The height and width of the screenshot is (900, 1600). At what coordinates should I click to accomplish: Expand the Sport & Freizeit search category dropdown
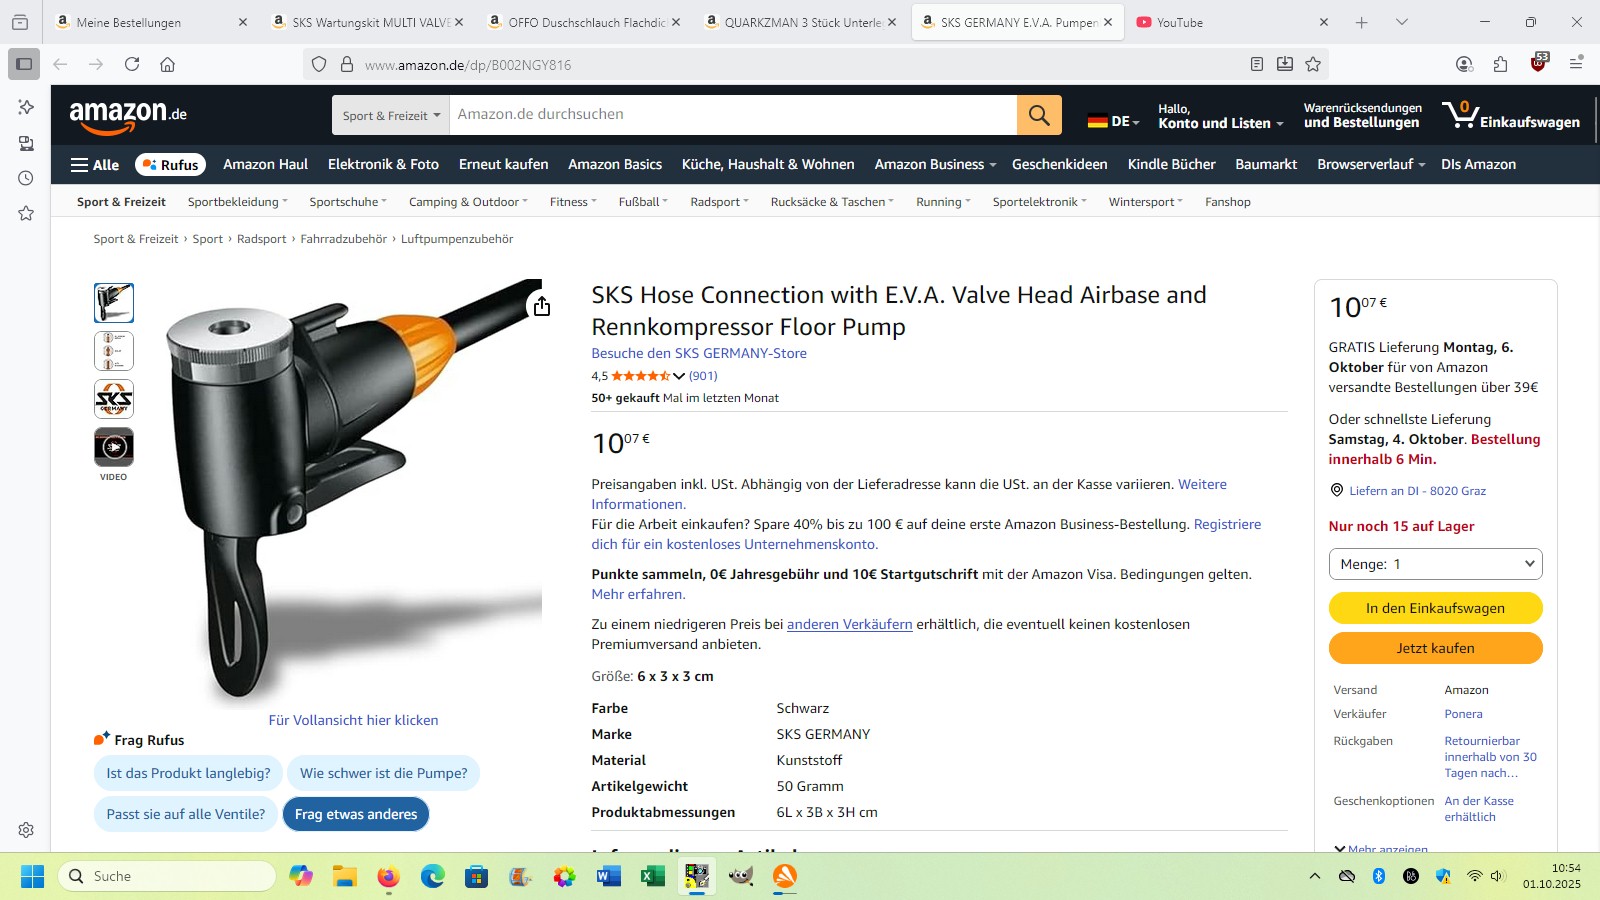[391, 115]
